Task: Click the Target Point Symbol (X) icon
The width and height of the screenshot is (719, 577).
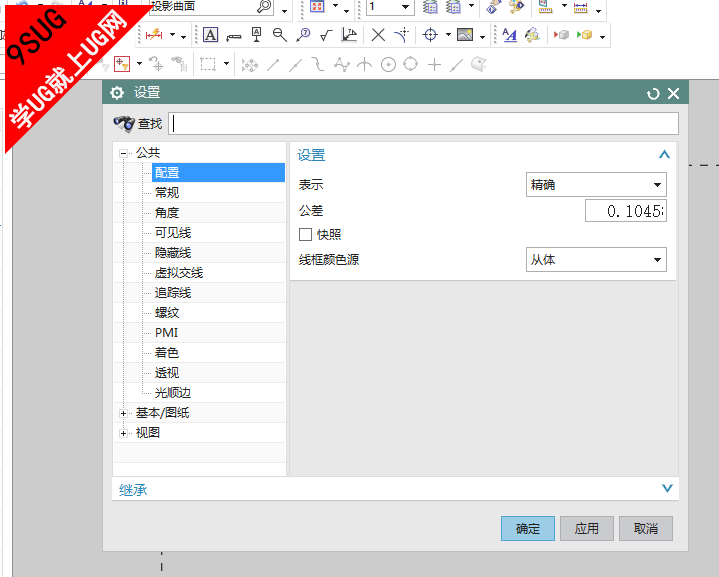Action: tap(378, 35)
